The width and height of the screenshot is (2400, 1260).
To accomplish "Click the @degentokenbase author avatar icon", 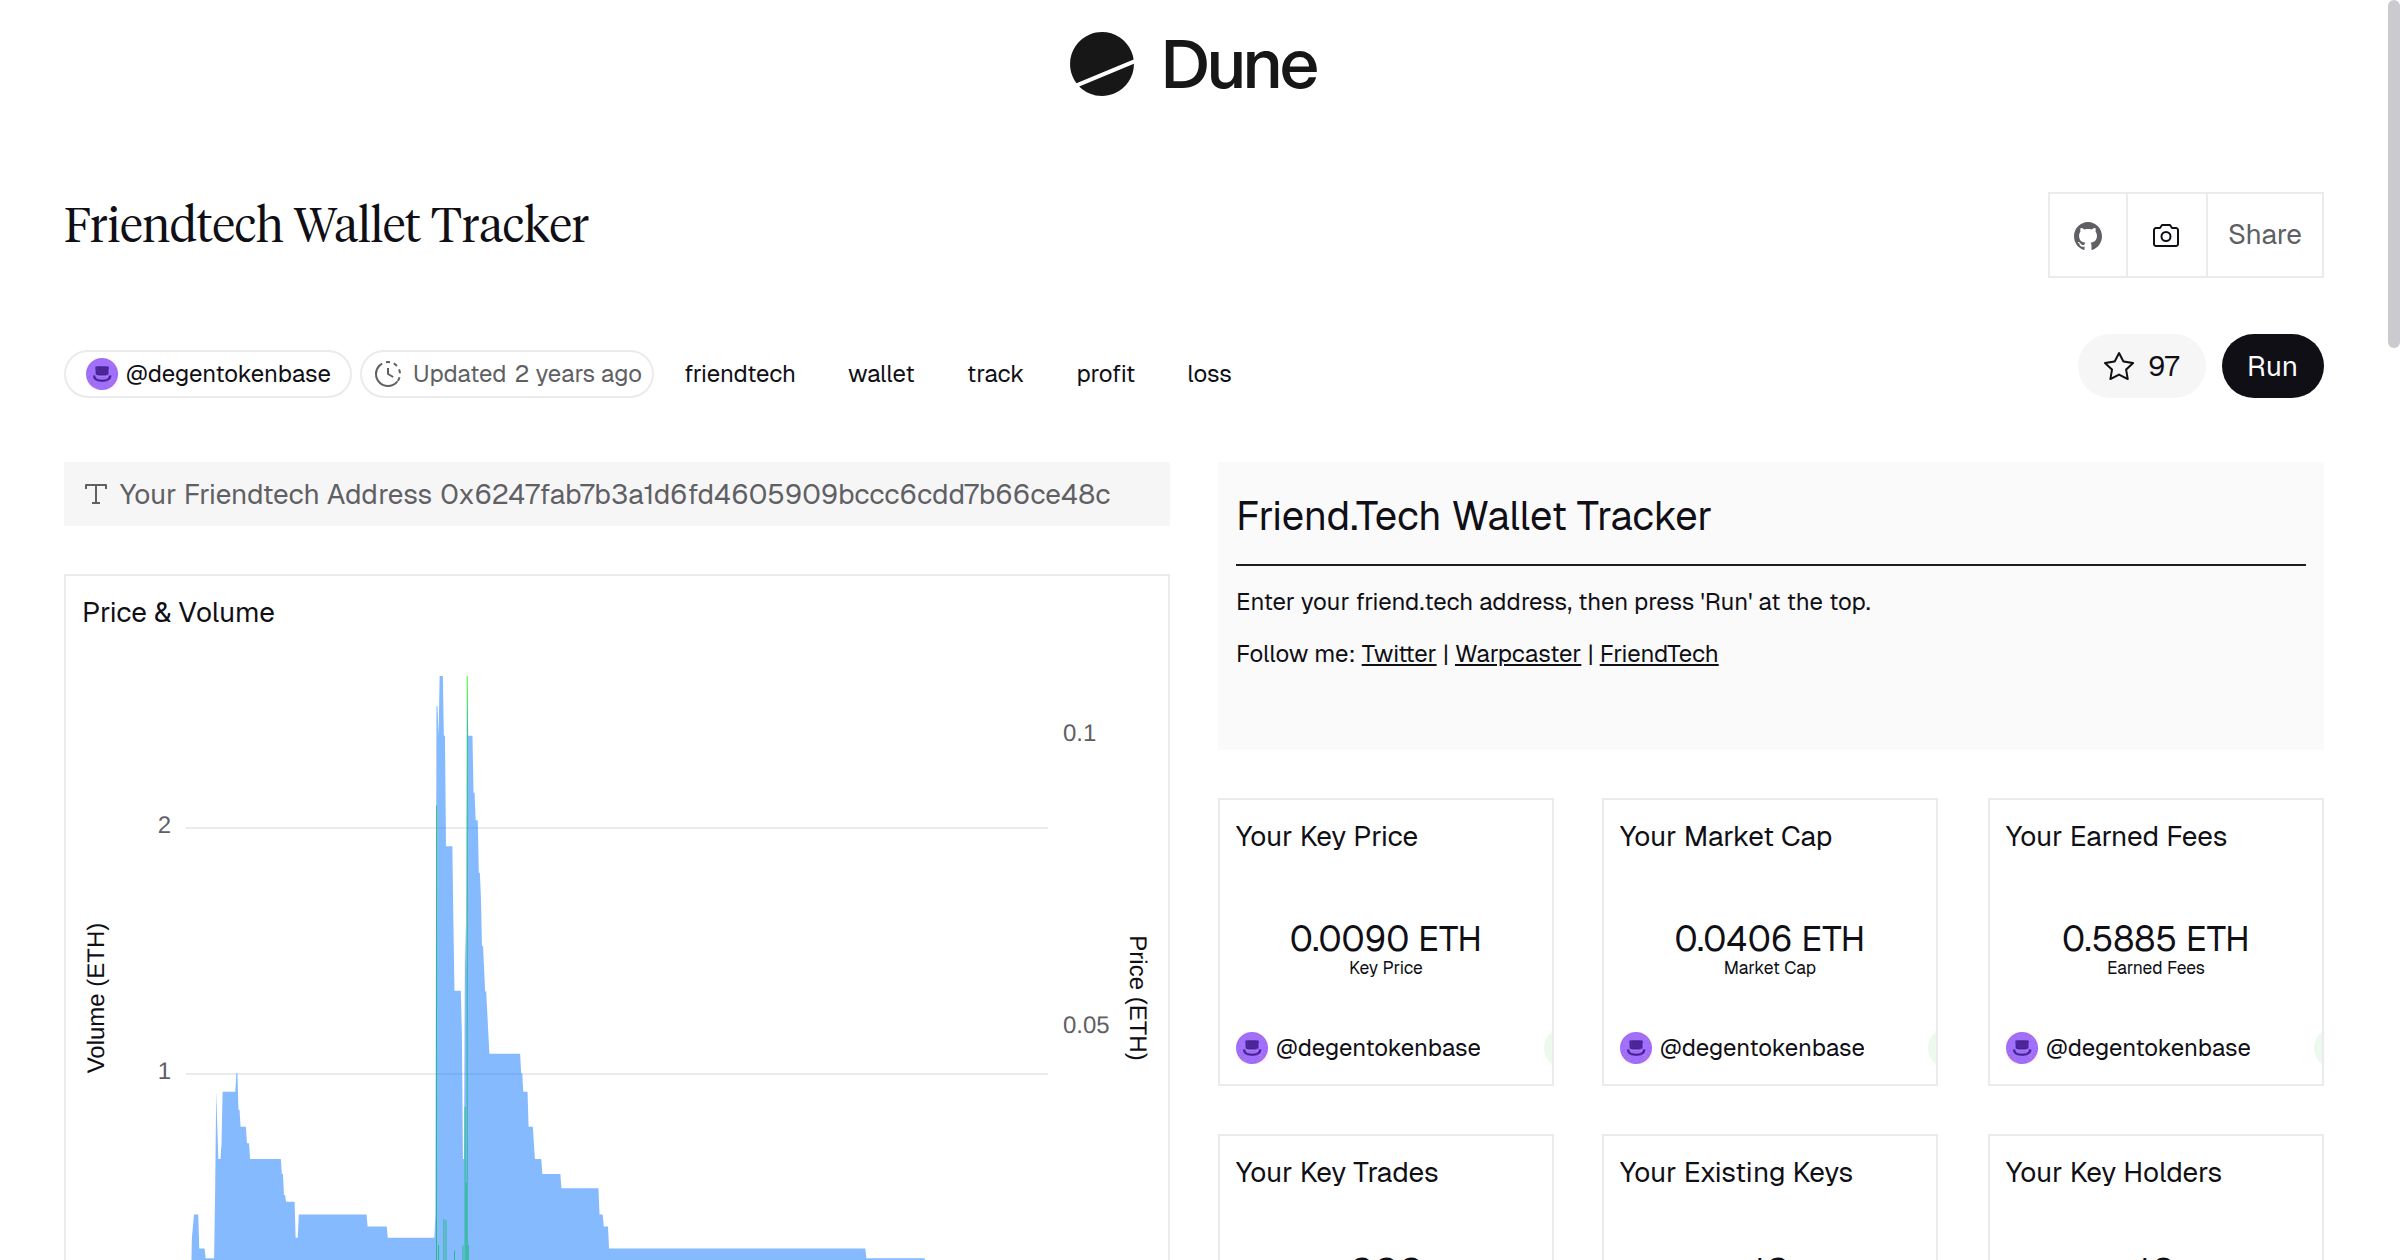I will tap(101, 373).
